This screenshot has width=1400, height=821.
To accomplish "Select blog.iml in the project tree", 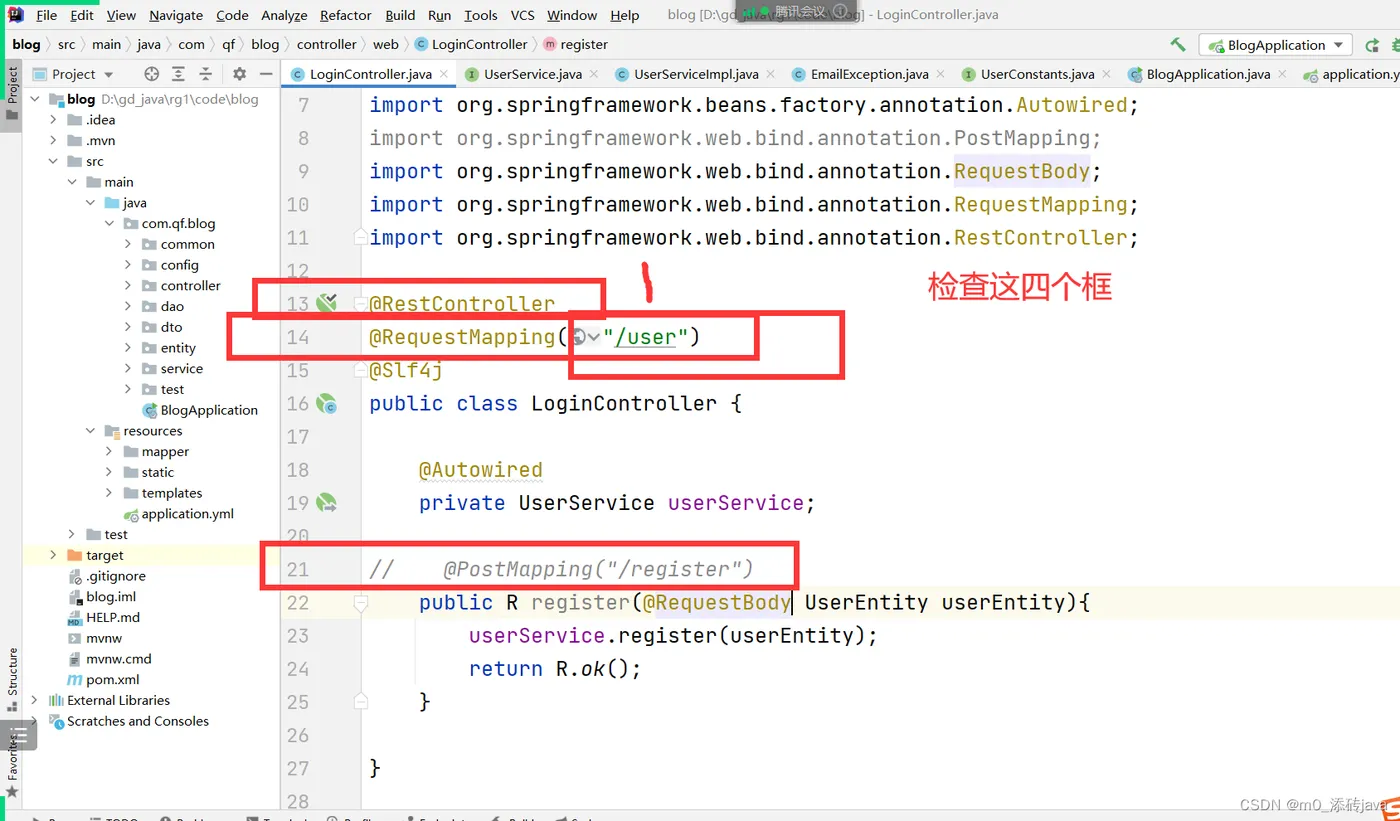I will coord(101,597).
